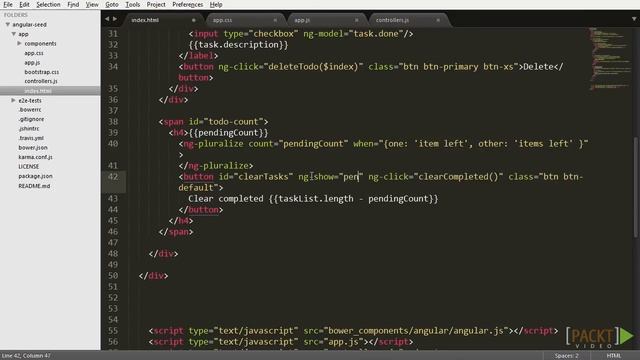Open the Edit menu

(24, 4)
